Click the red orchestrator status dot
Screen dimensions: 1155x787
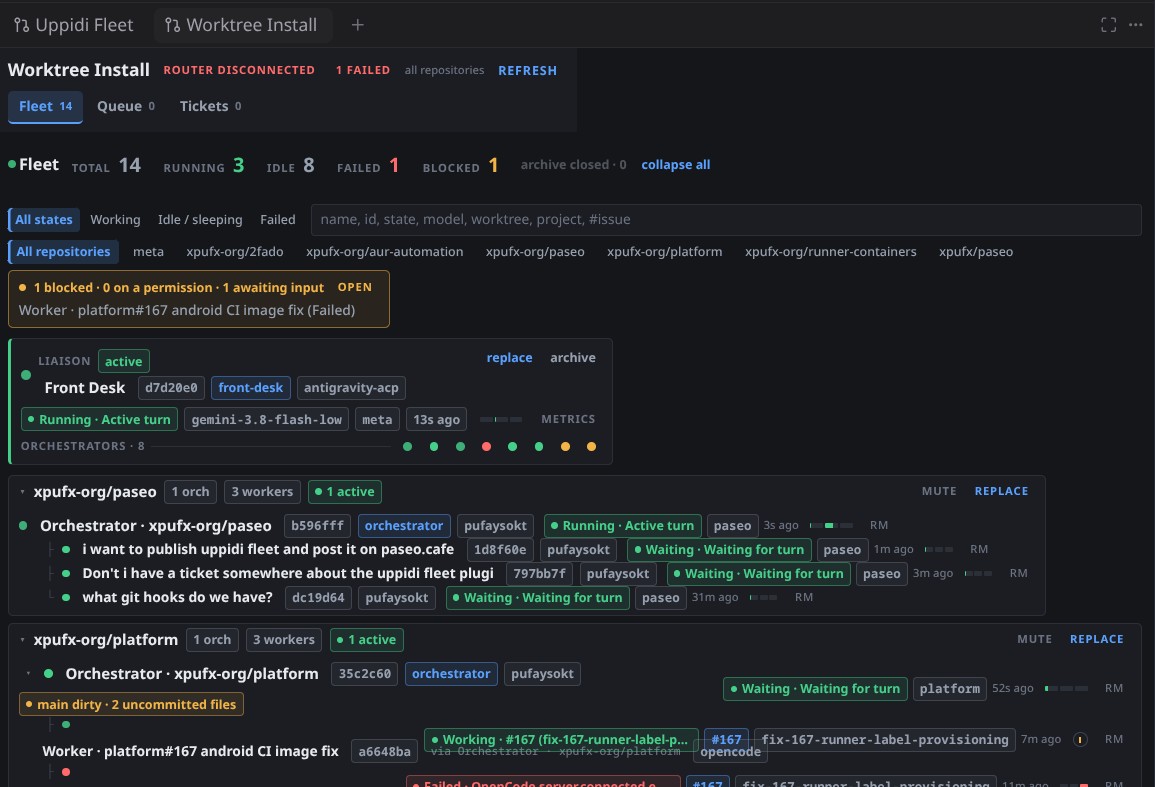click(486, 447)
